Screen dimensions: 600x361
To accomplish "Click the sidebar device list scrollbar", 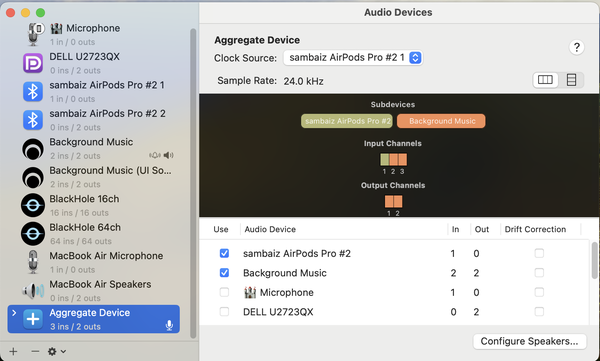I will tap(193, 184).
